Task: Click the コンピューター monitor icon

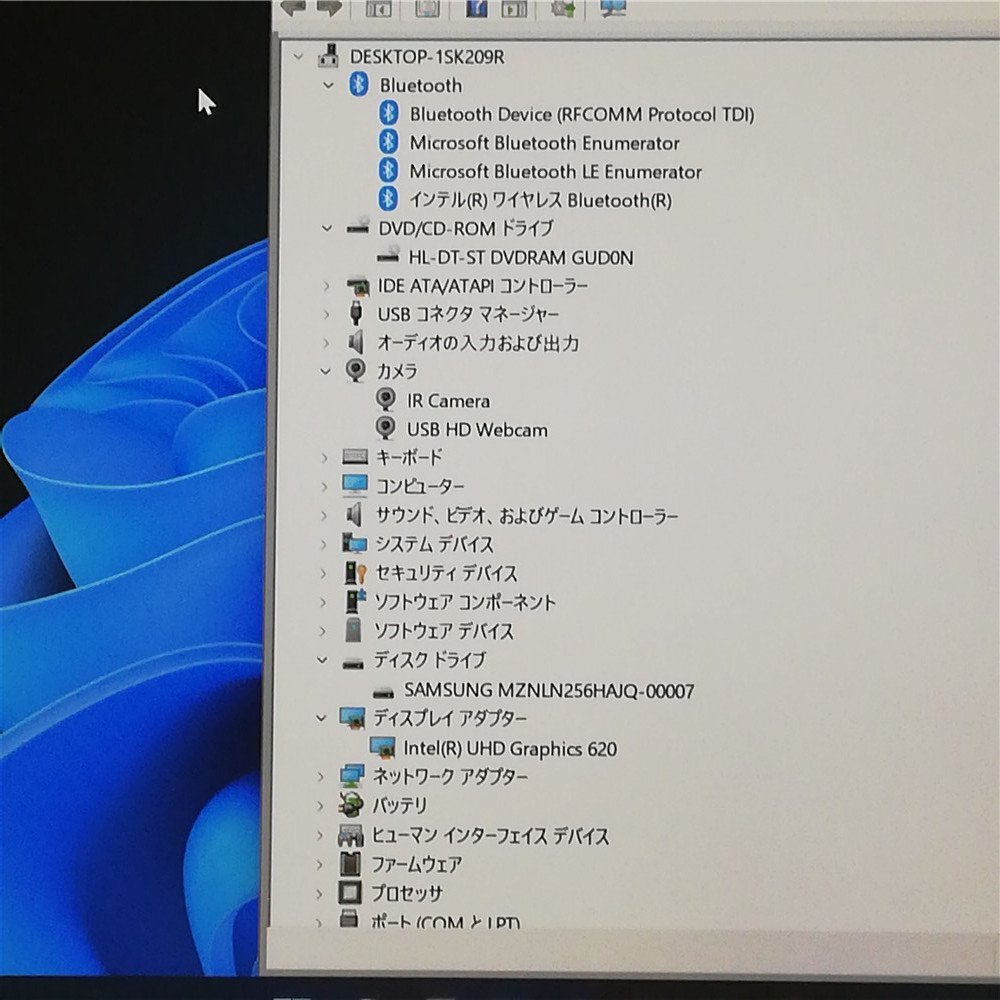Action: pyautogui.click(x=355, y=485)
